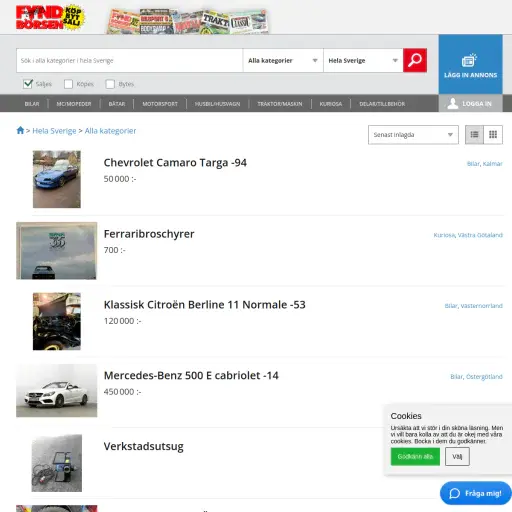The image size is (512, 512).
Task: Open the Hela Sverige region dropdown
Action: pyautogui.click(x=363, y=60)
